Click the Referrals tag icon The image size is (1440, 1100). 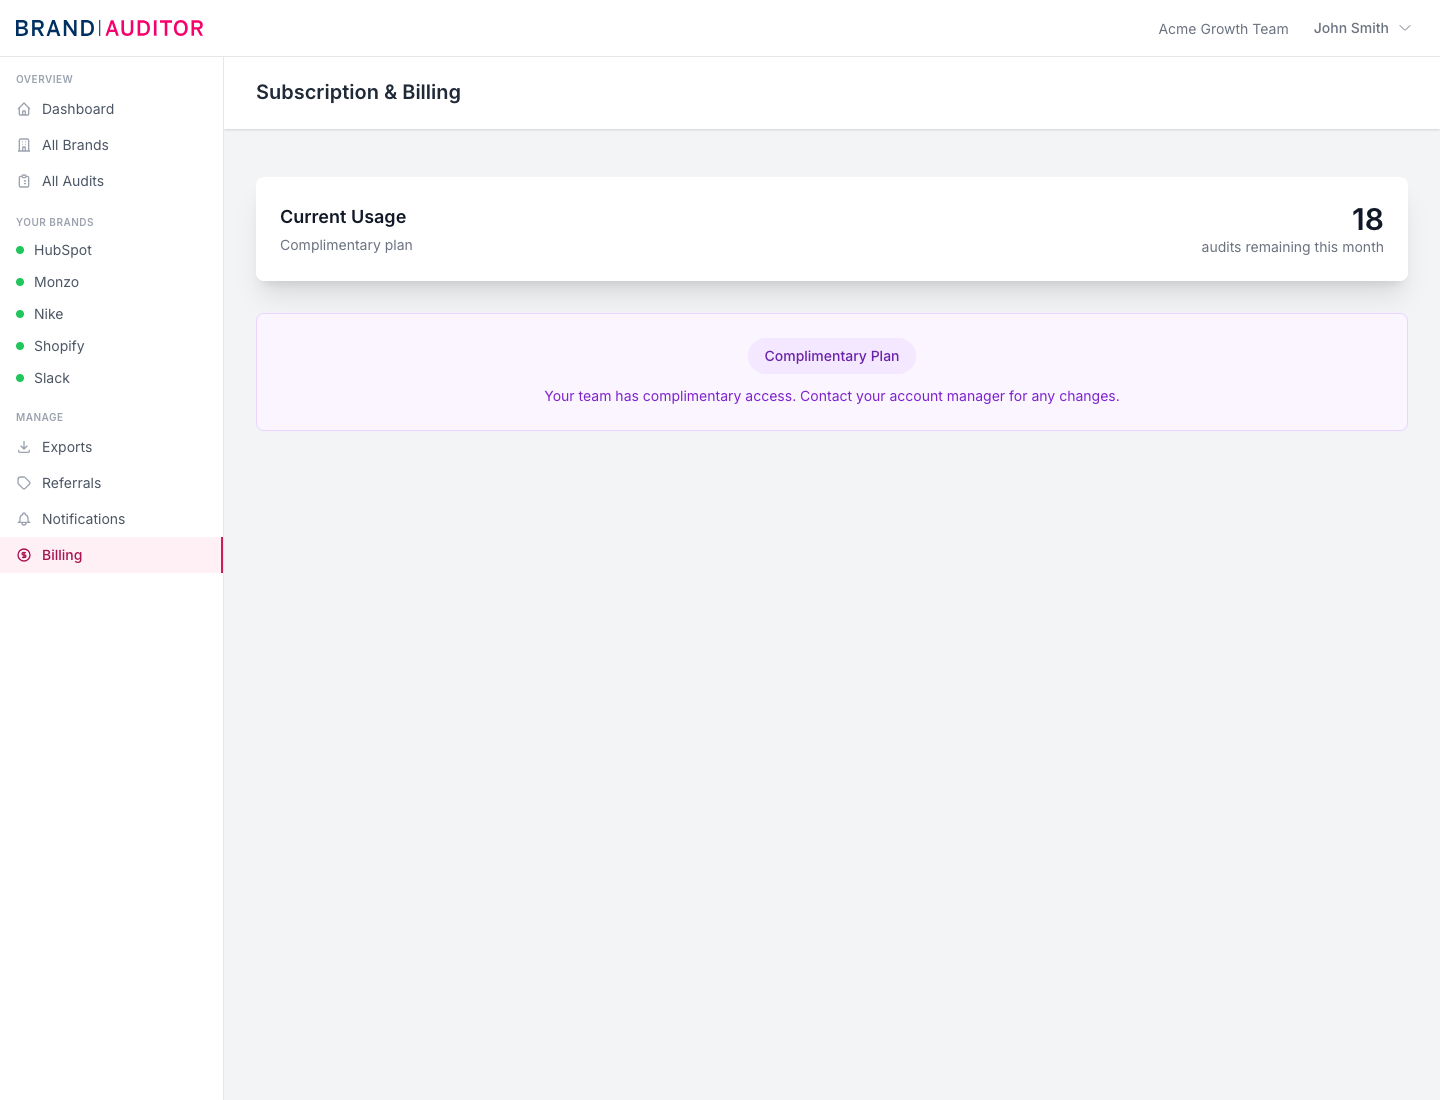[x=24, y=483]
